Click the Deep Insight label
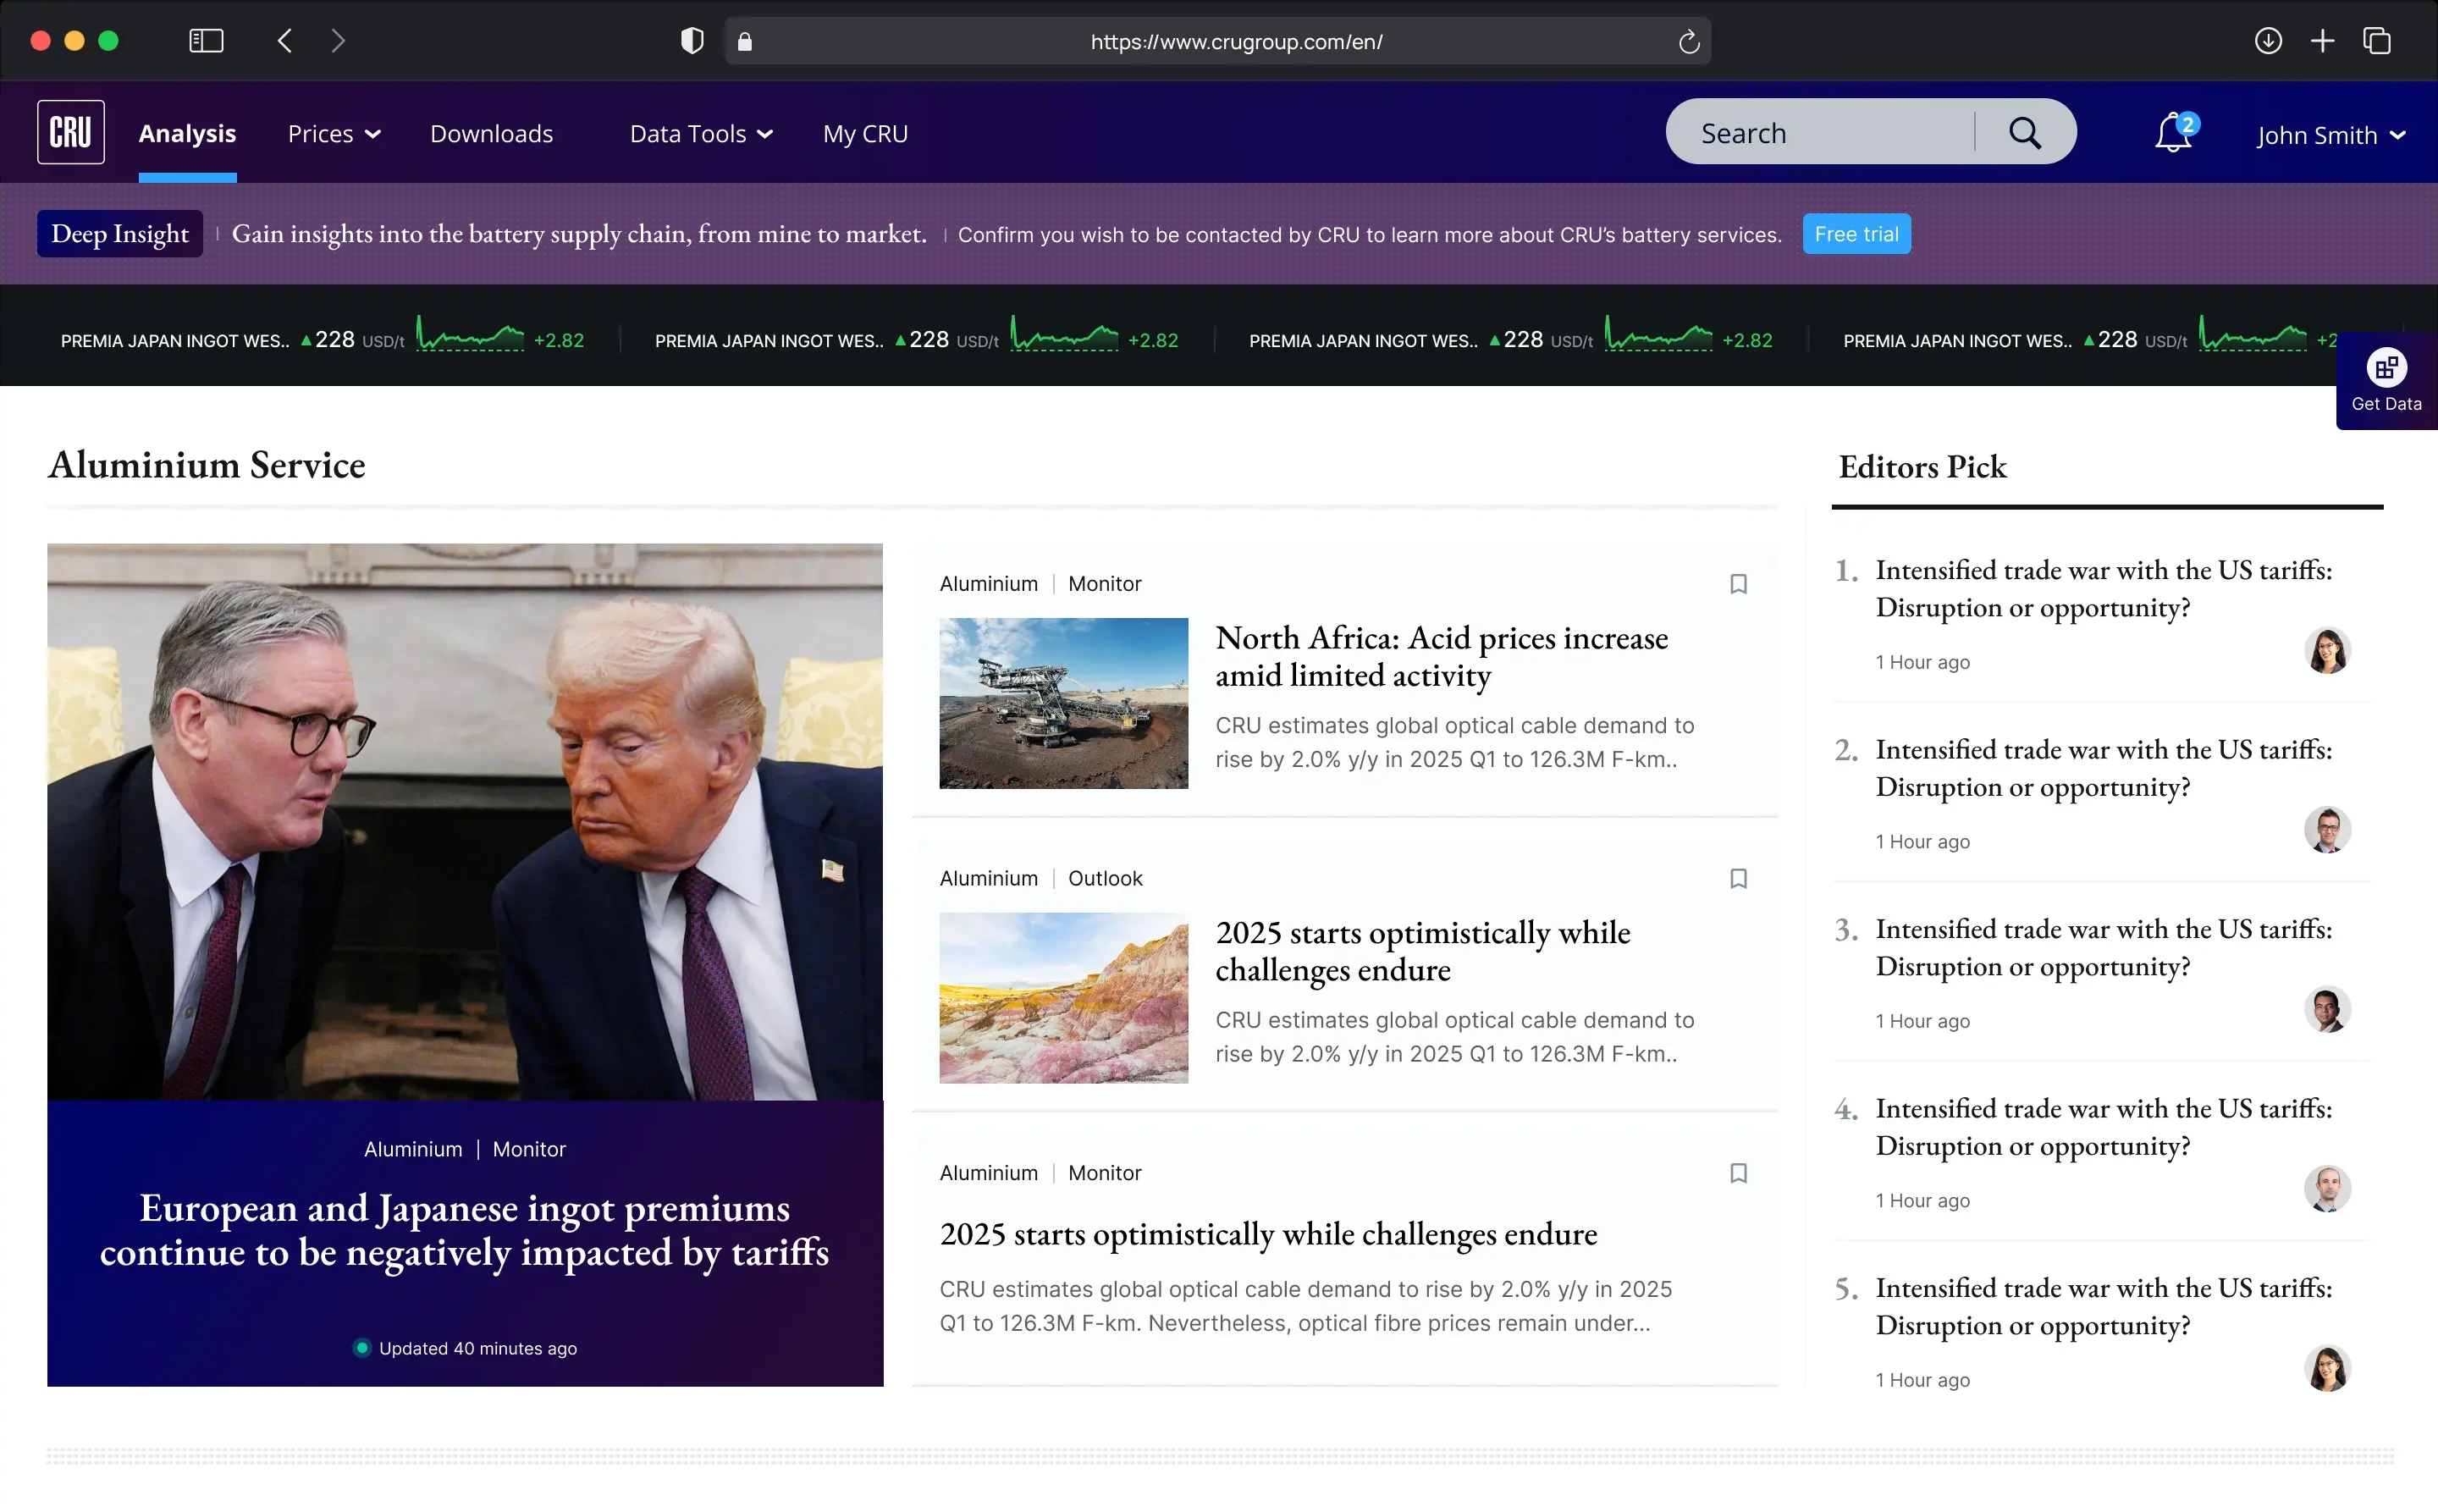 tap(120, 234)
